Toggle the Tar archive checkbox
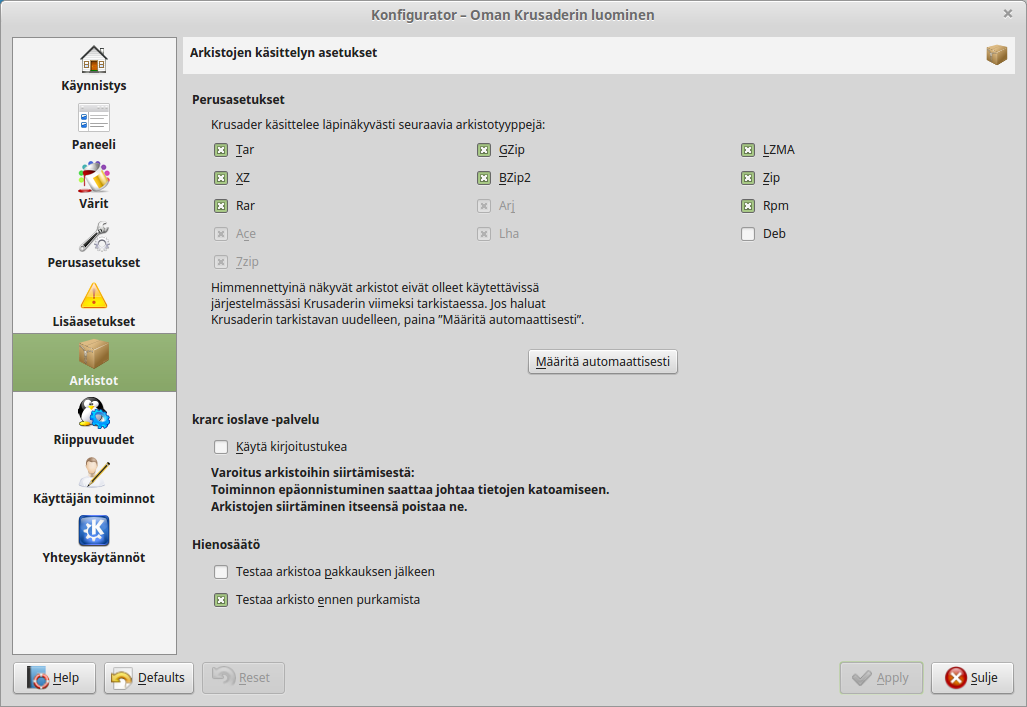The image size is (1027, 707). [221, 150]
